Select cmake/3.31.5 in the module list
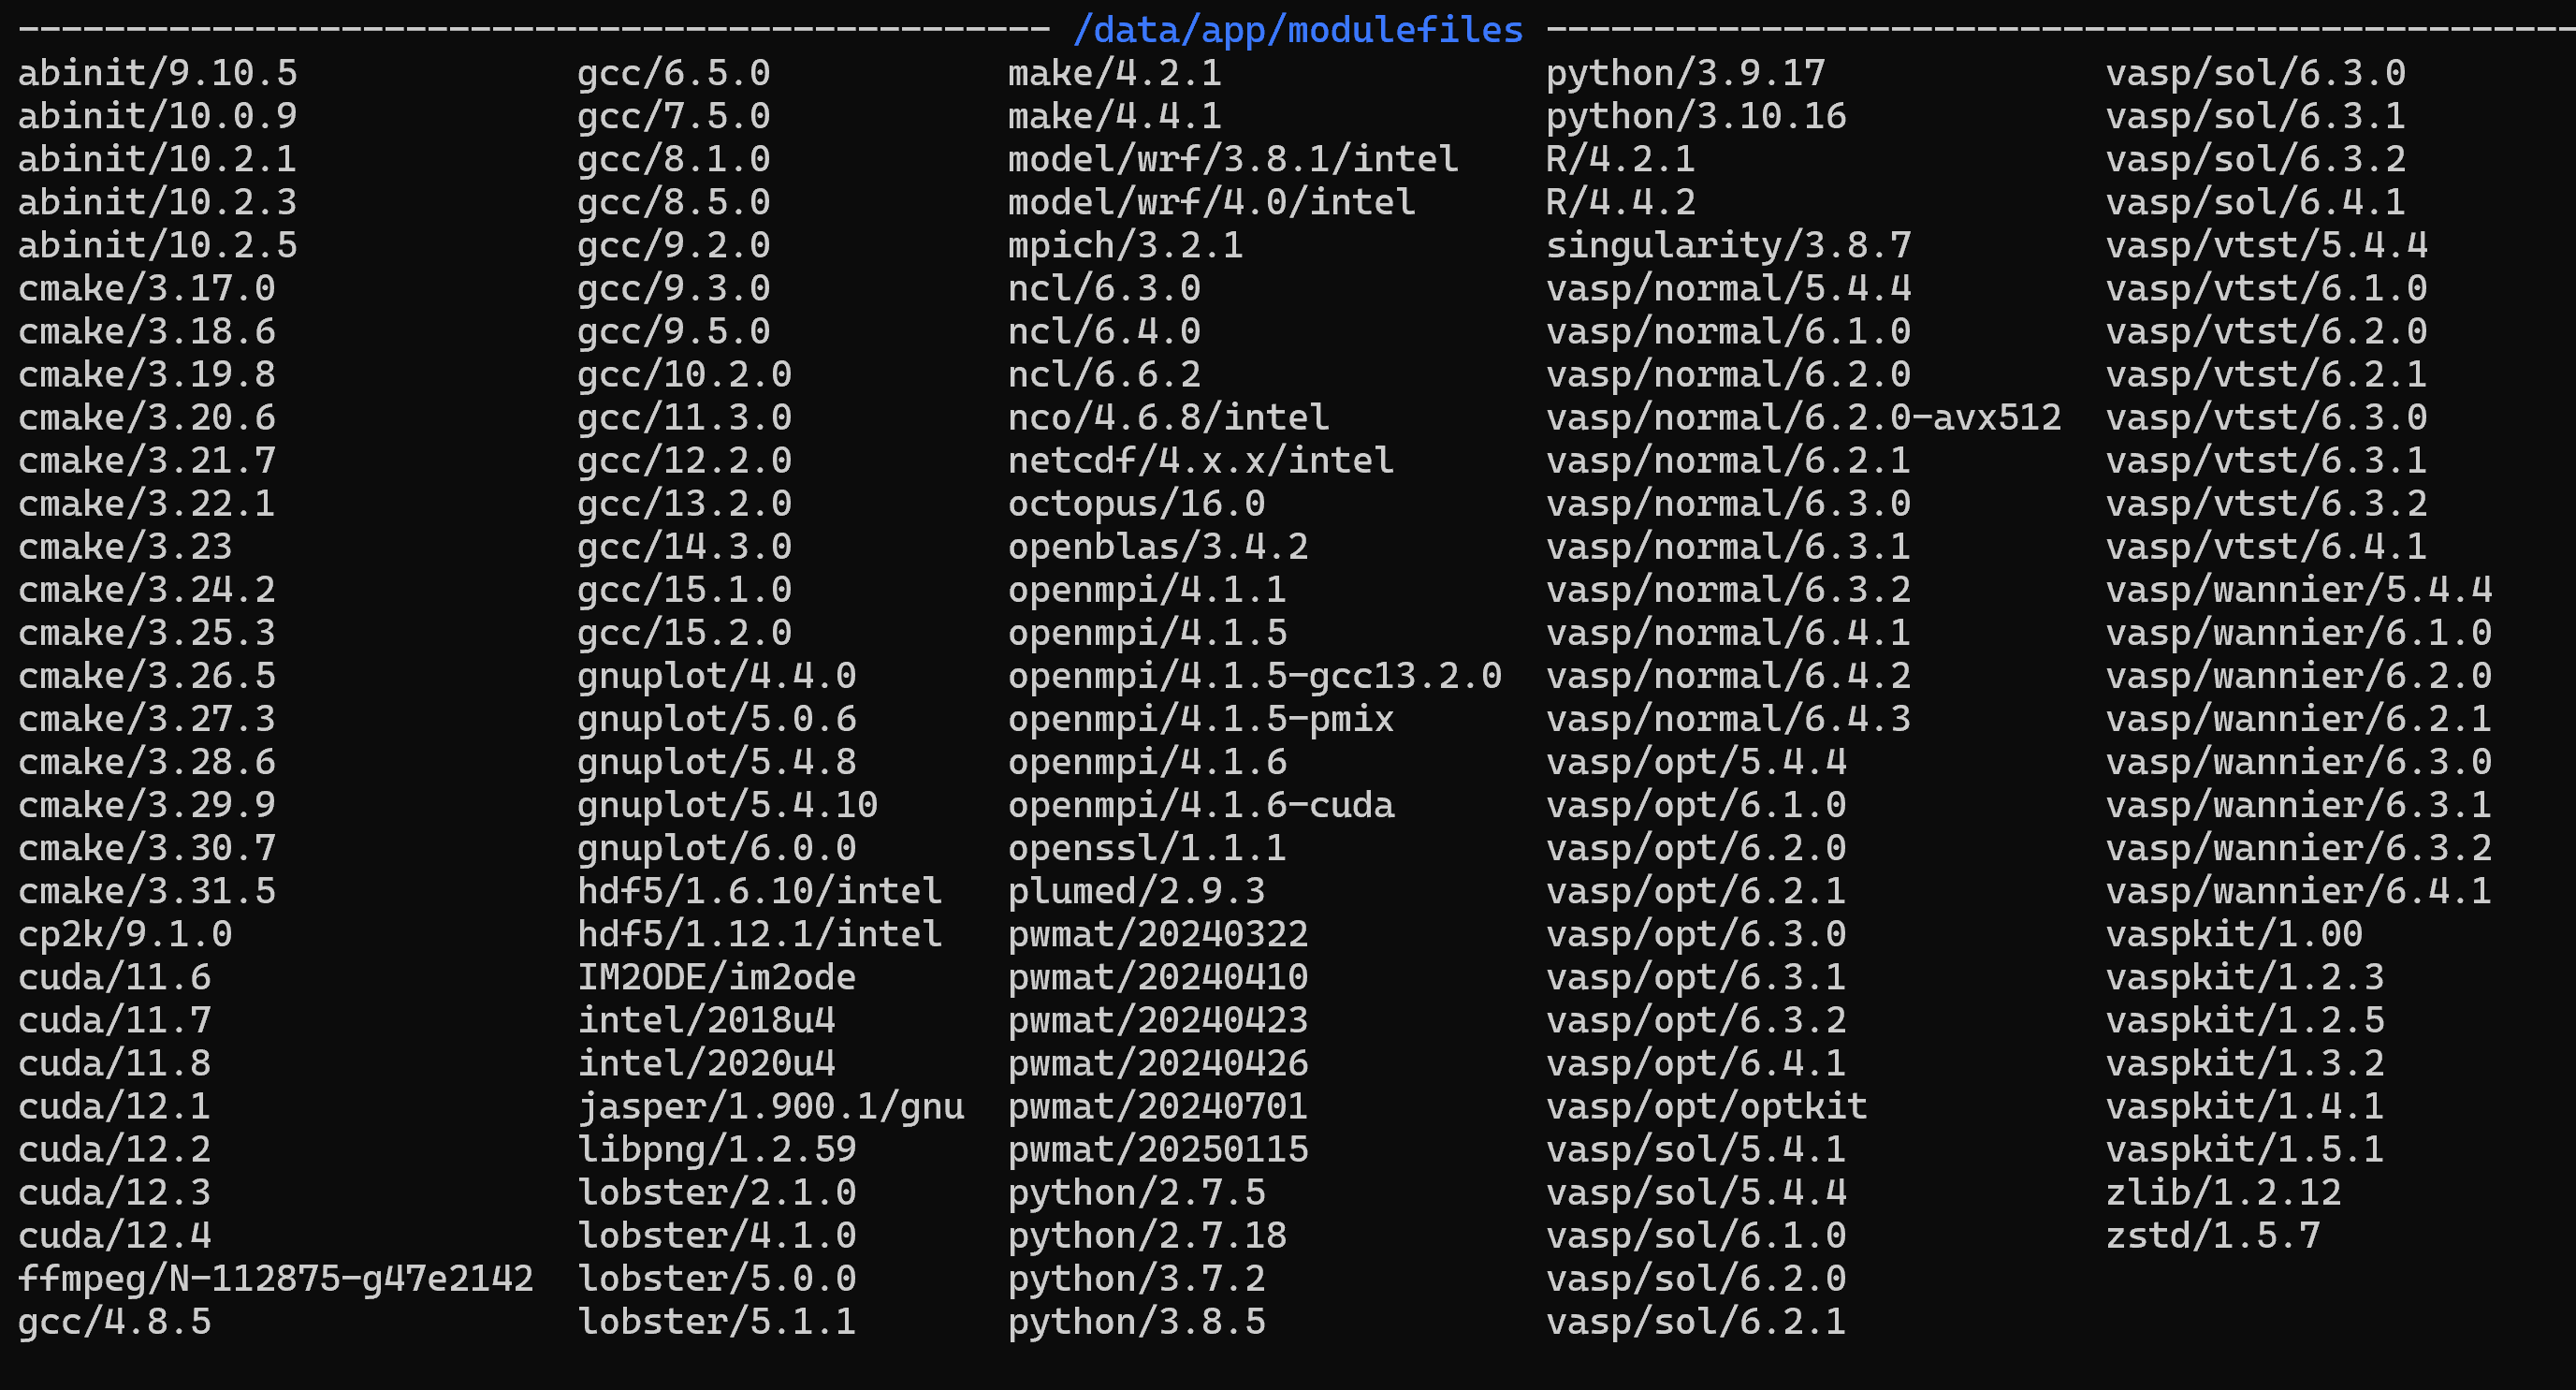This screenshot has width=2576, height=1390. click(x=147, y=892)
